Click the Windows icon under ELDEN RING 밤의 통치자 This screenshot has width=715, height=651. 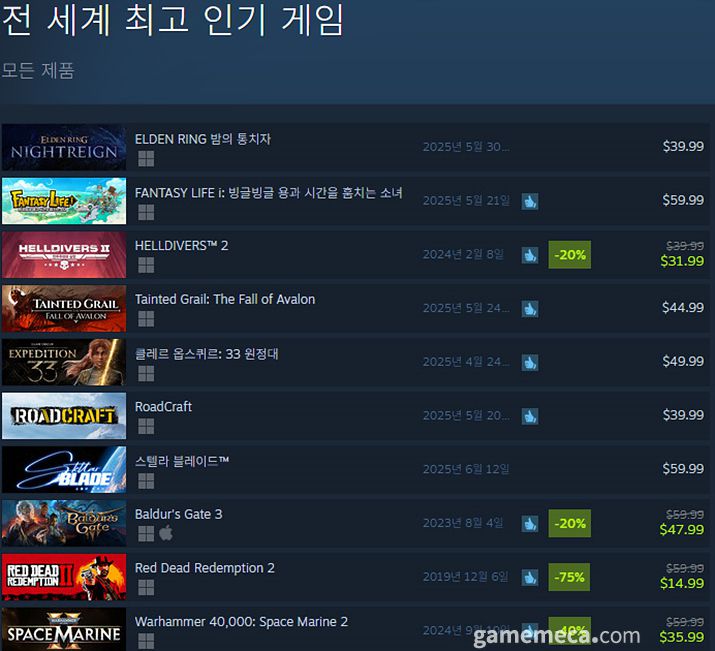point(146,159)
